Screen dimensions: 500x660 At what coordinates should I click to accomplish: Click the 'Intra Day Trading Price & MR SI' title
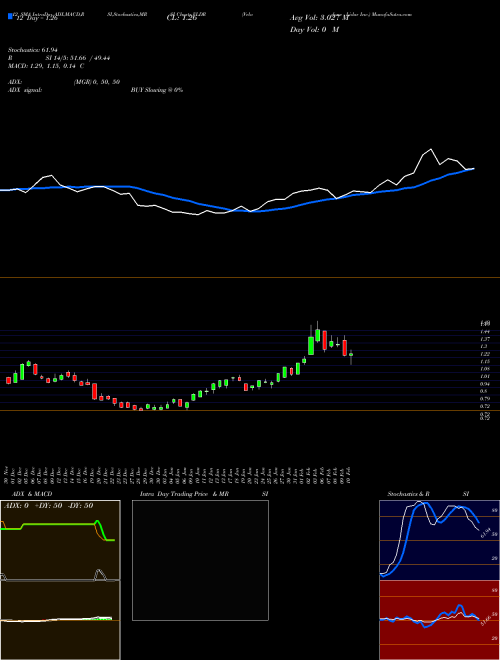click(204, 494)
